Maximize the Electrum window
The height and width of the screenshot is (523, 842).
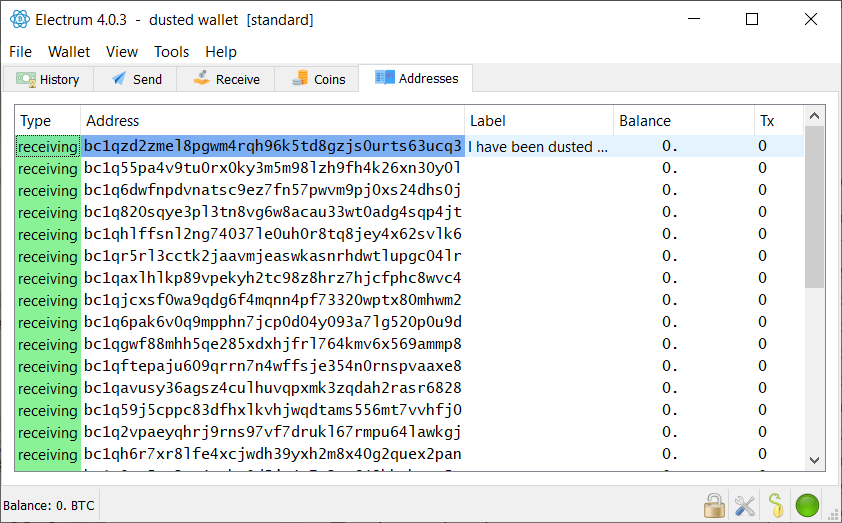[x=752, y=19]
